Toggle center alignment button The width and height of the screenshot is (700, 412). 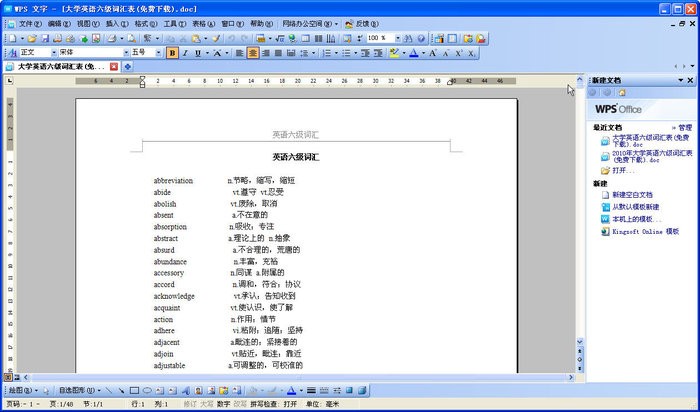253,53
